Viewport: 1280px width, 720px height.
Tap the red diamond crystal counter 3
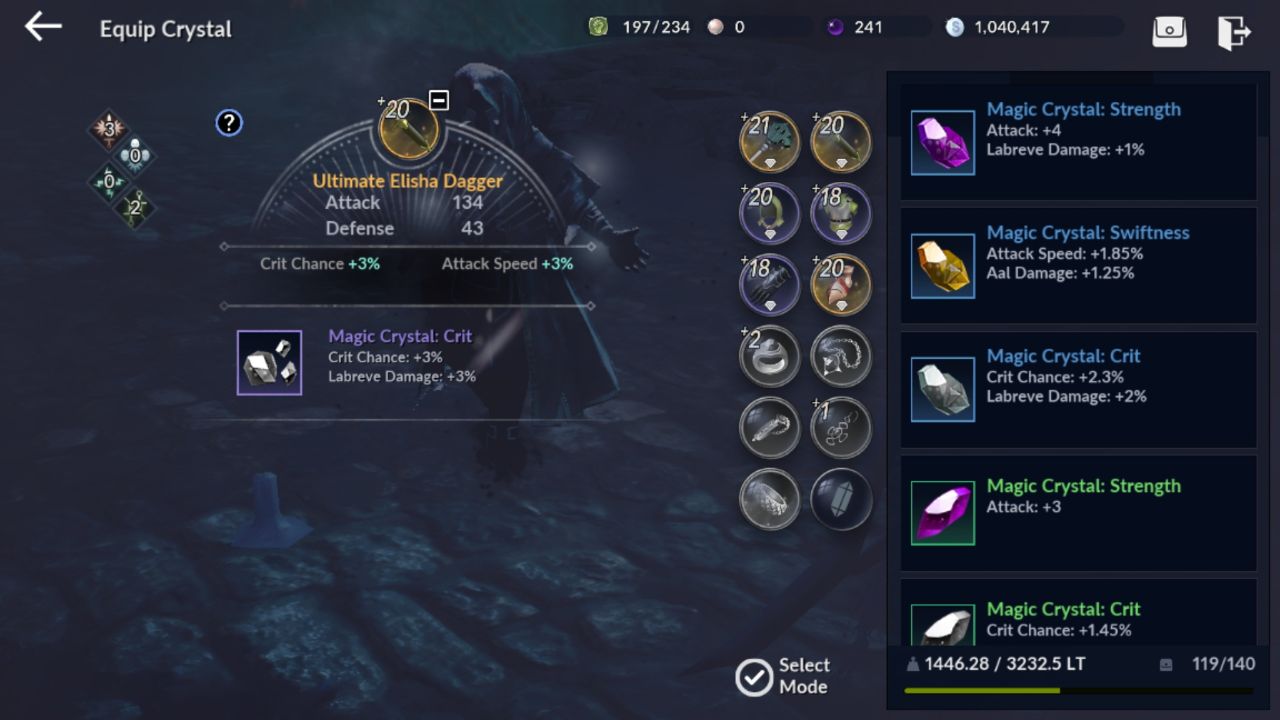coord(109,129)
